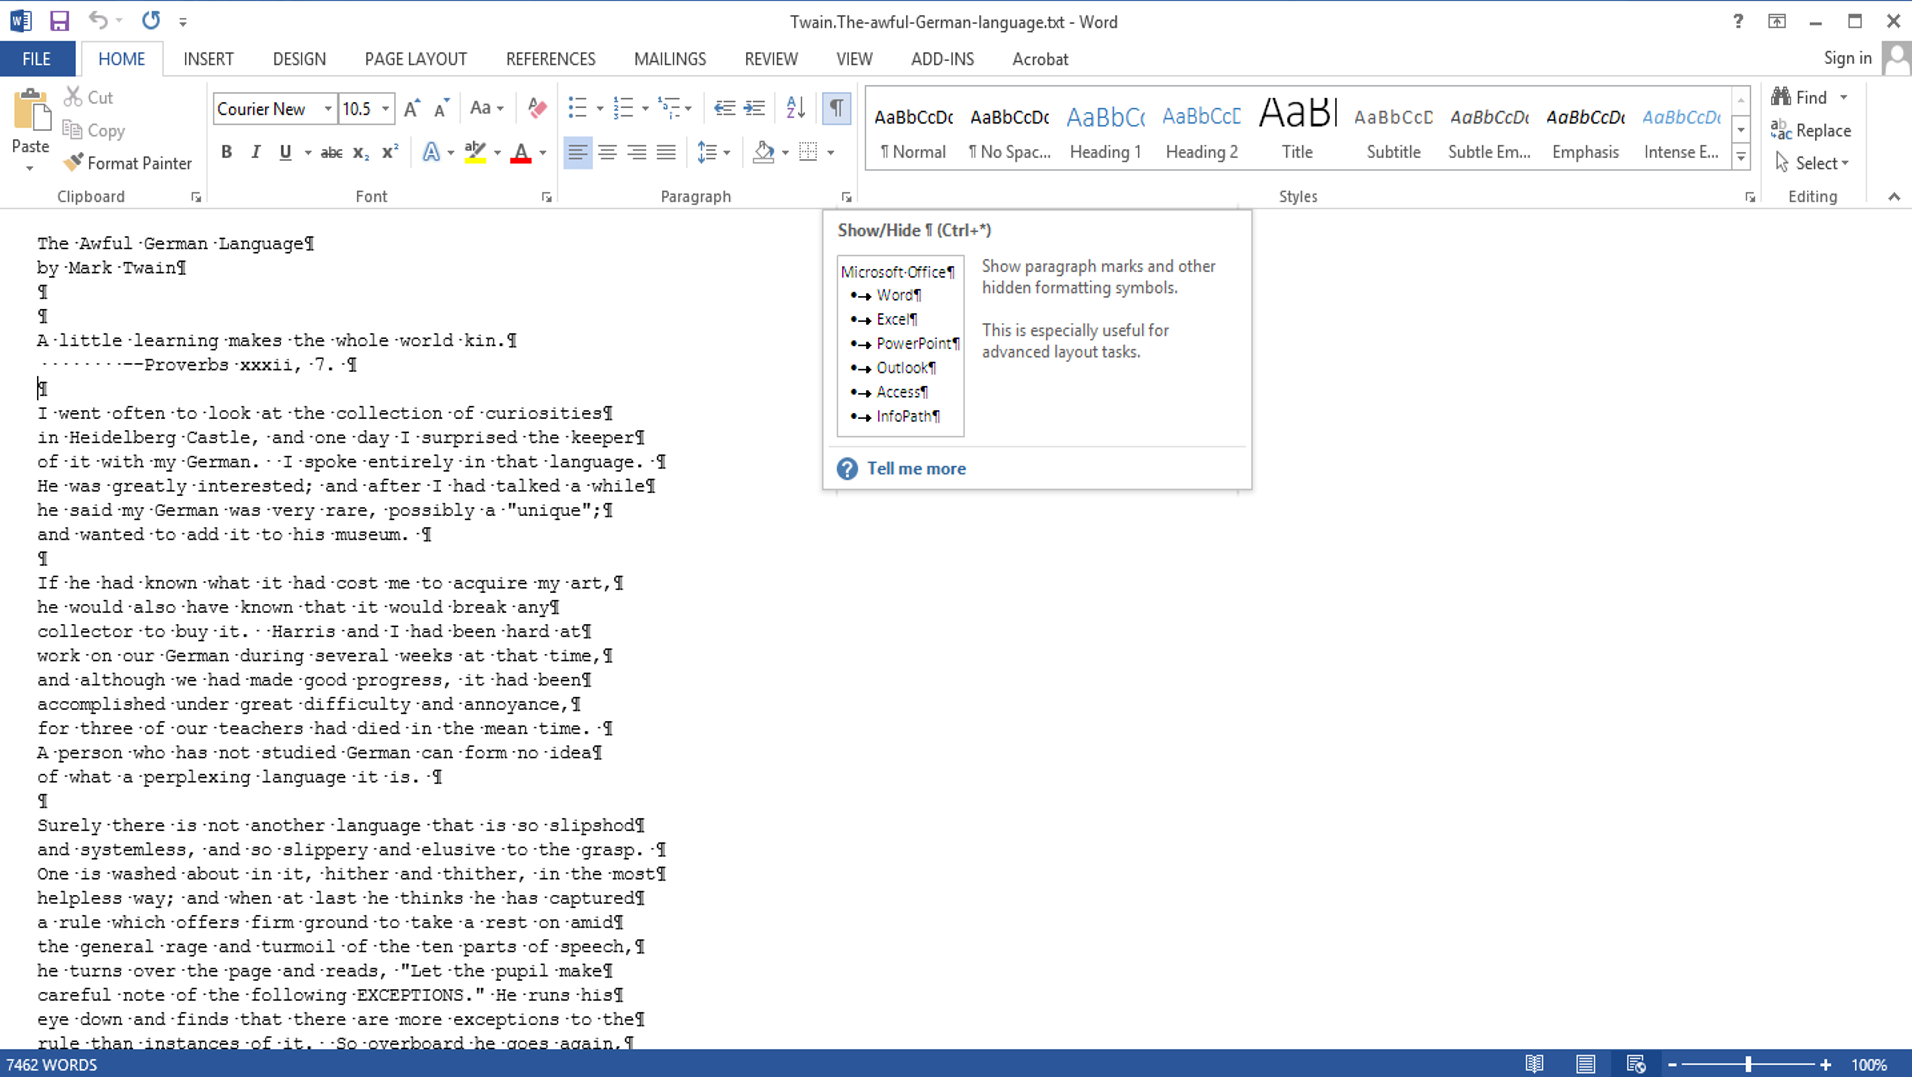Expand the Styles gallery More arrow
This screenshot has width=1912, height=1077.
pyautogui.click(x=1741, y=157)
